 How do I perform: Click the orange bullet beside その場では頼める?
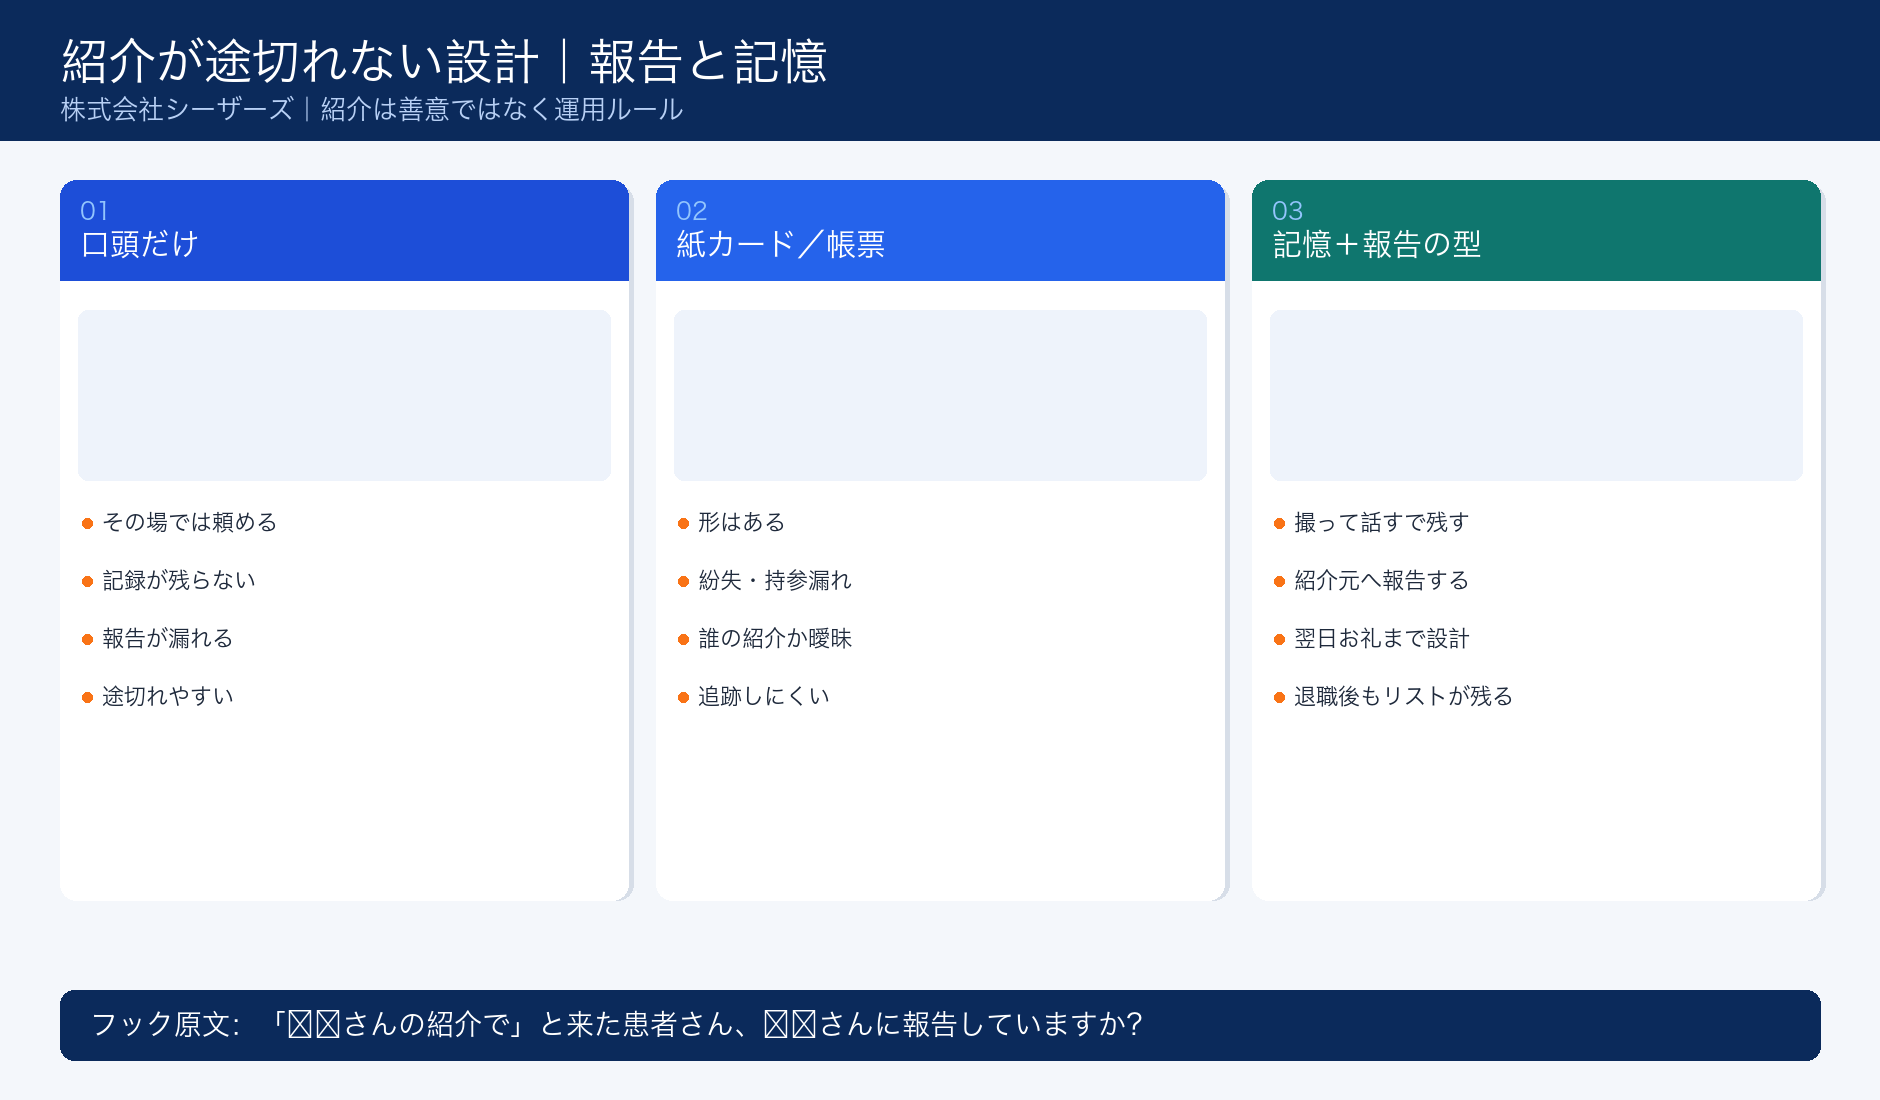click(87, 523)
